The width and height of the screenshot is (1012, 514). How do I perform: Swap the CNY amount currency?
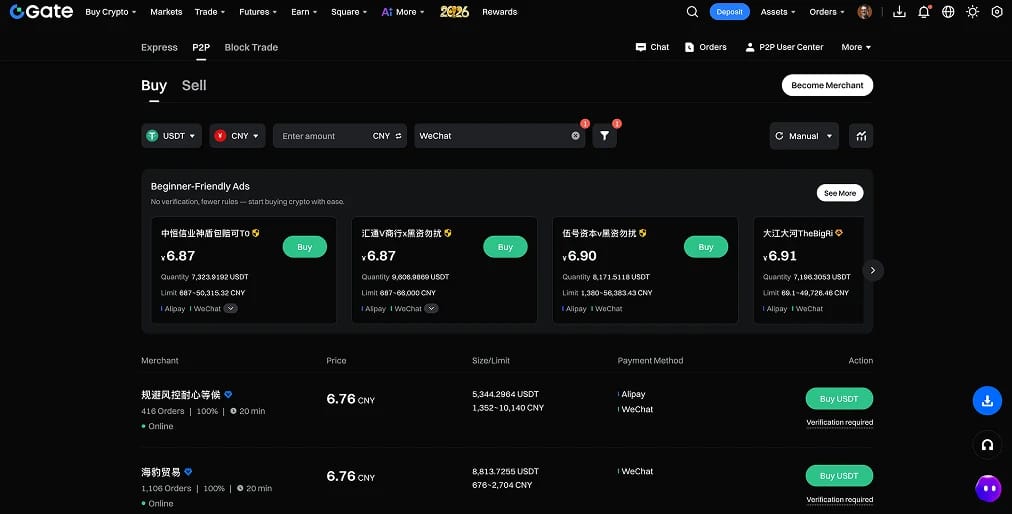pos(398,136)
